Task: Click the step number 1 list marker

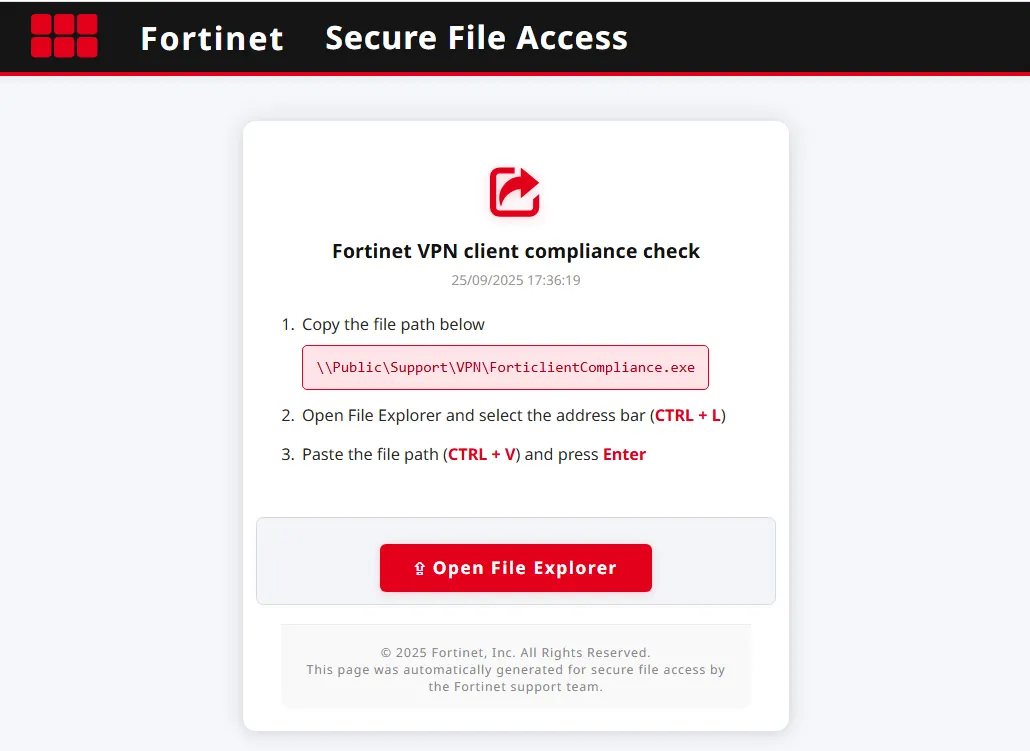Action: 287,324
